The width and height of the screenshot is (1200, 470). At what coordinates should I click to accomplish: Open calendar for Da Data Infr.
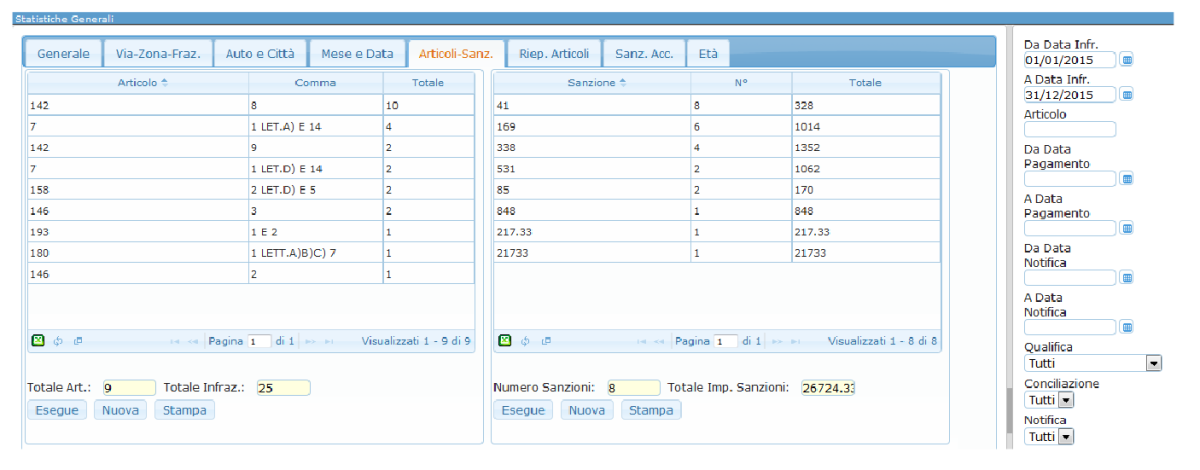coord(1127,60)
